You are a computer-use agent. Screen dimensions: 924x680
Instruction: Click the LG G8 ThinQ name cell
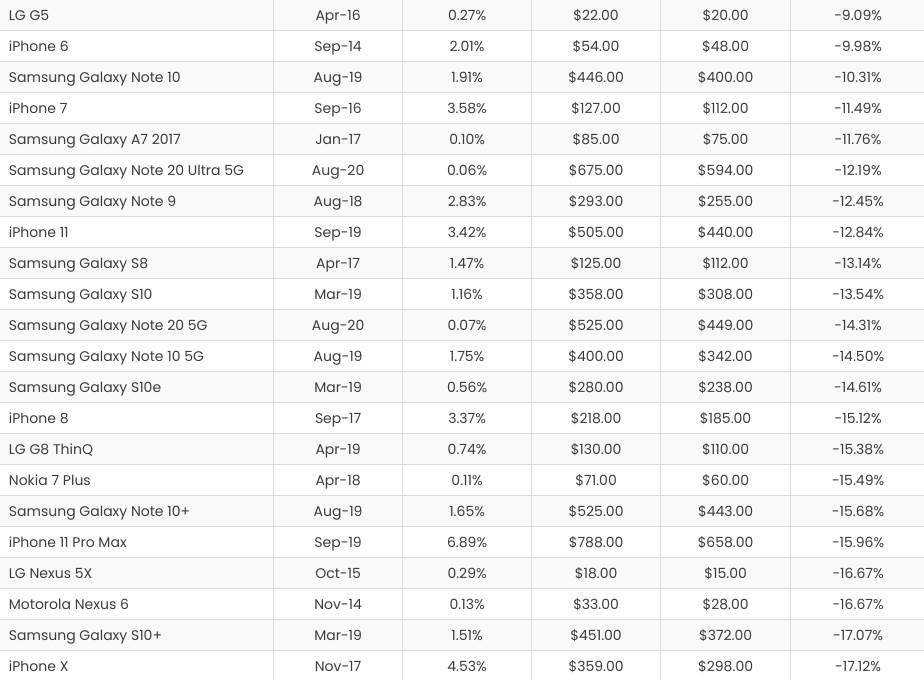tap(51, 449)
